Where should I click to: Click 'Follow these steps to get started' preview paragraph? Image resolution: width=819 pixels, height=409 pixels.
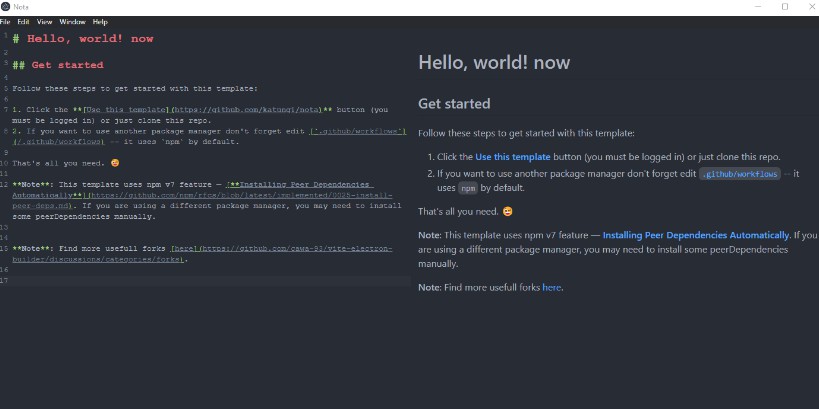[526, 133]
